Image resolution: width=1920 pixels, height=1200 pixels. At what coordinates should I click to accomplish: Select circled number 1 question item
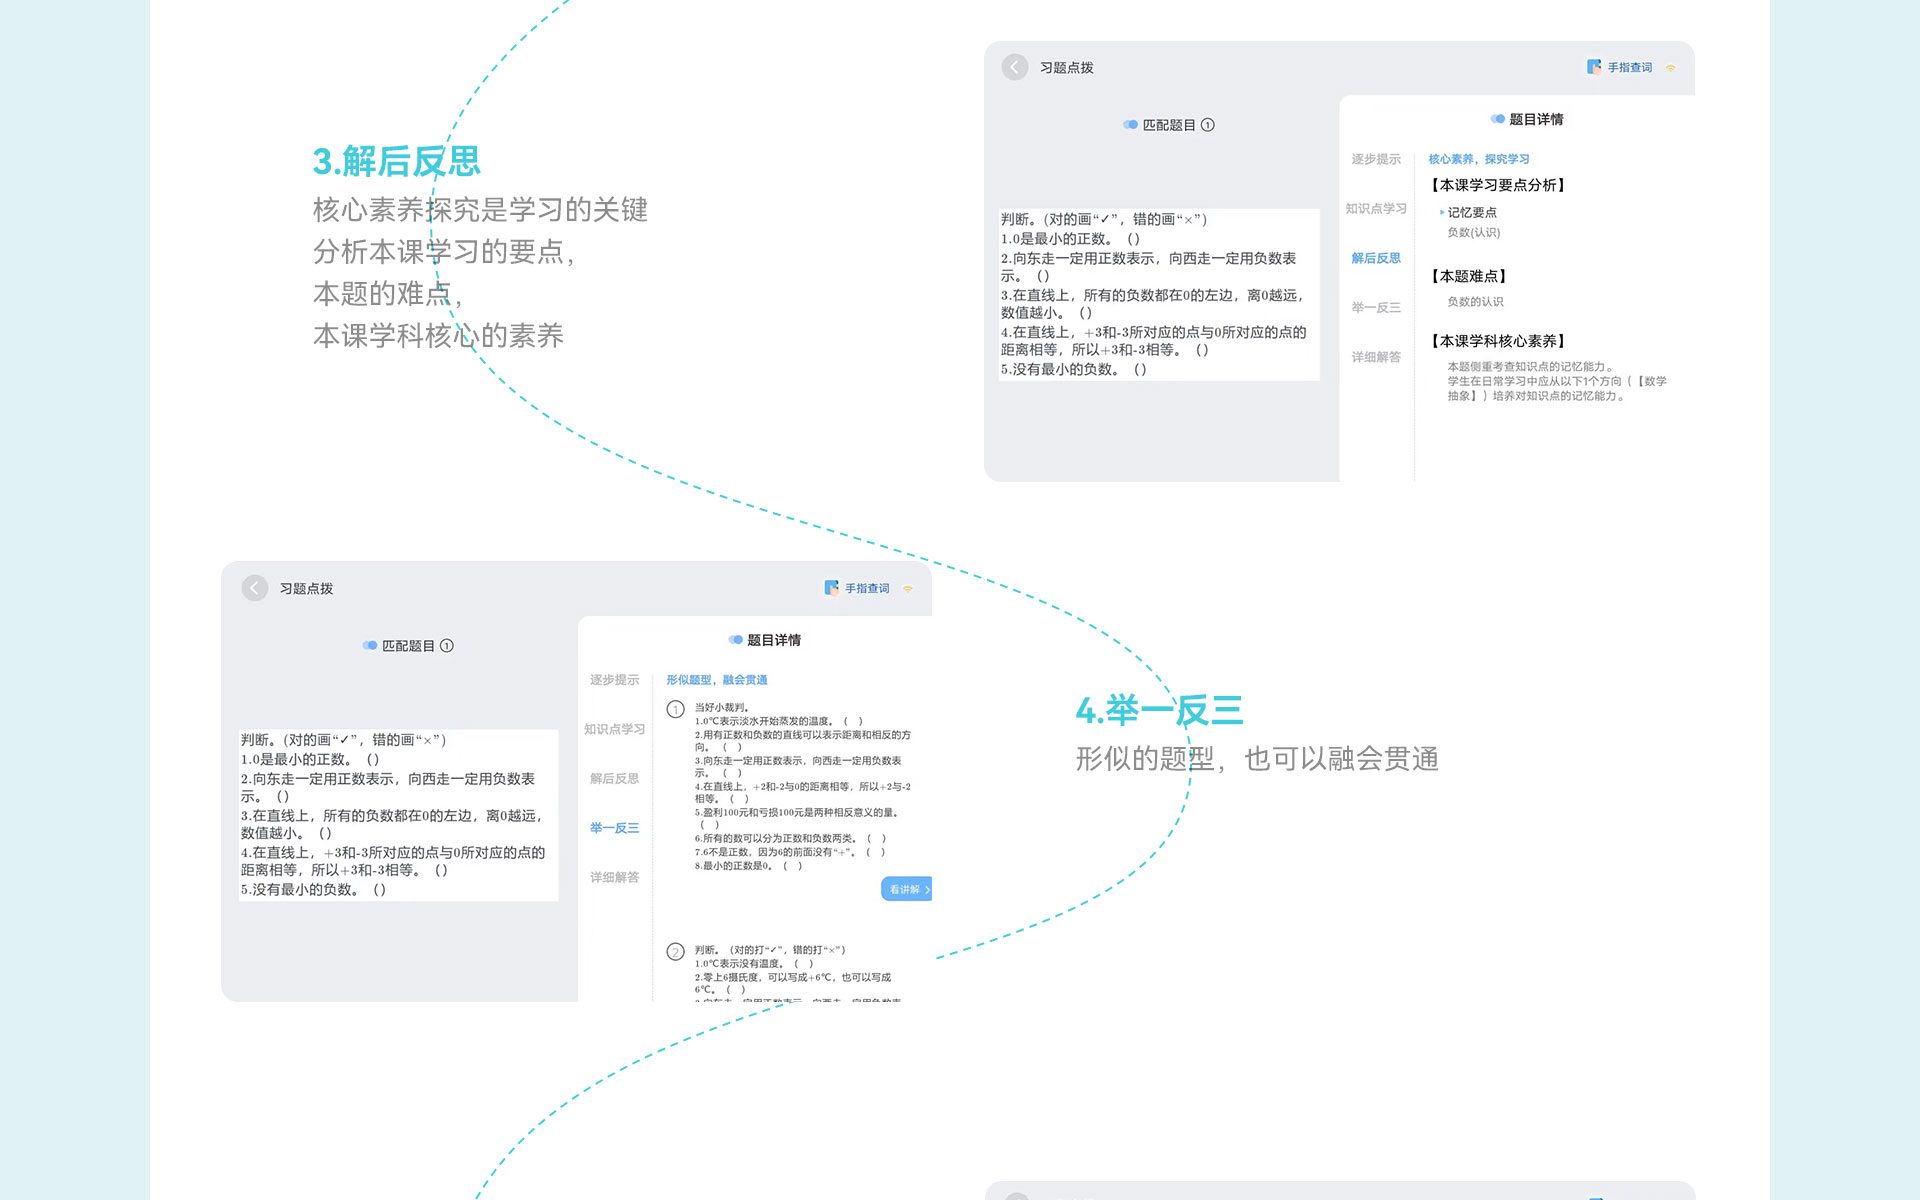click(675, 709)
